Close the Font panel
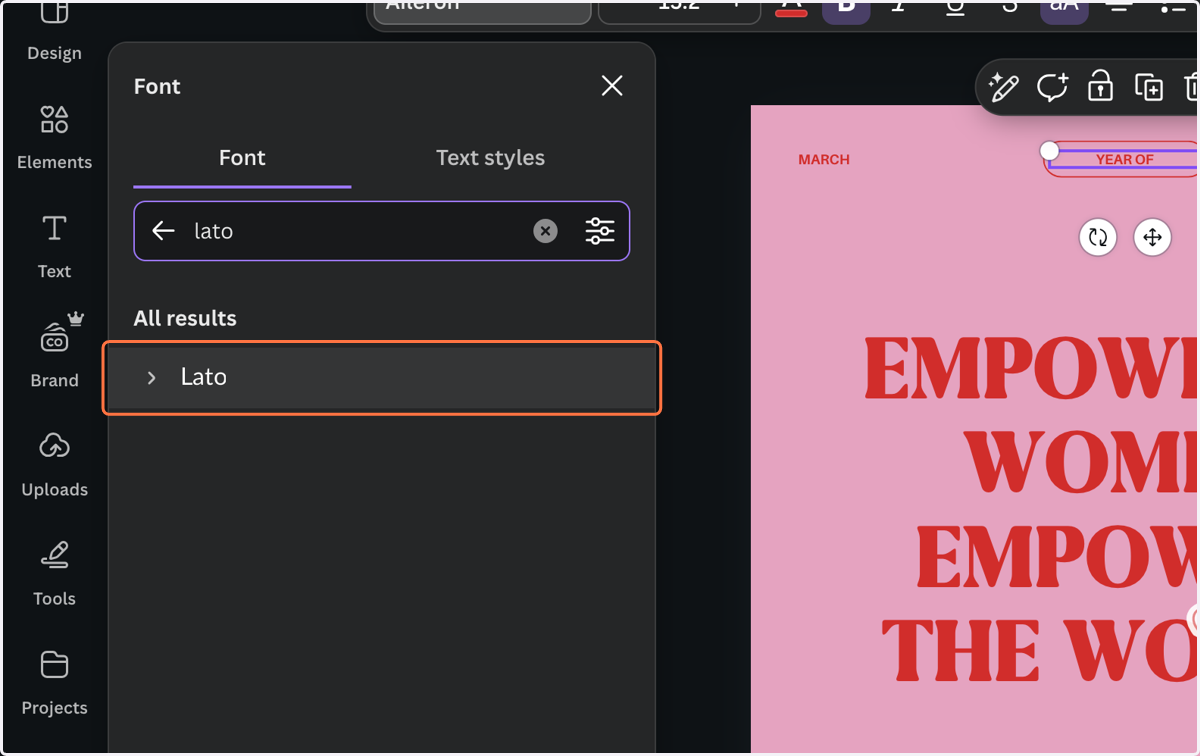The image size is (1200, 756). click(612, 86)
